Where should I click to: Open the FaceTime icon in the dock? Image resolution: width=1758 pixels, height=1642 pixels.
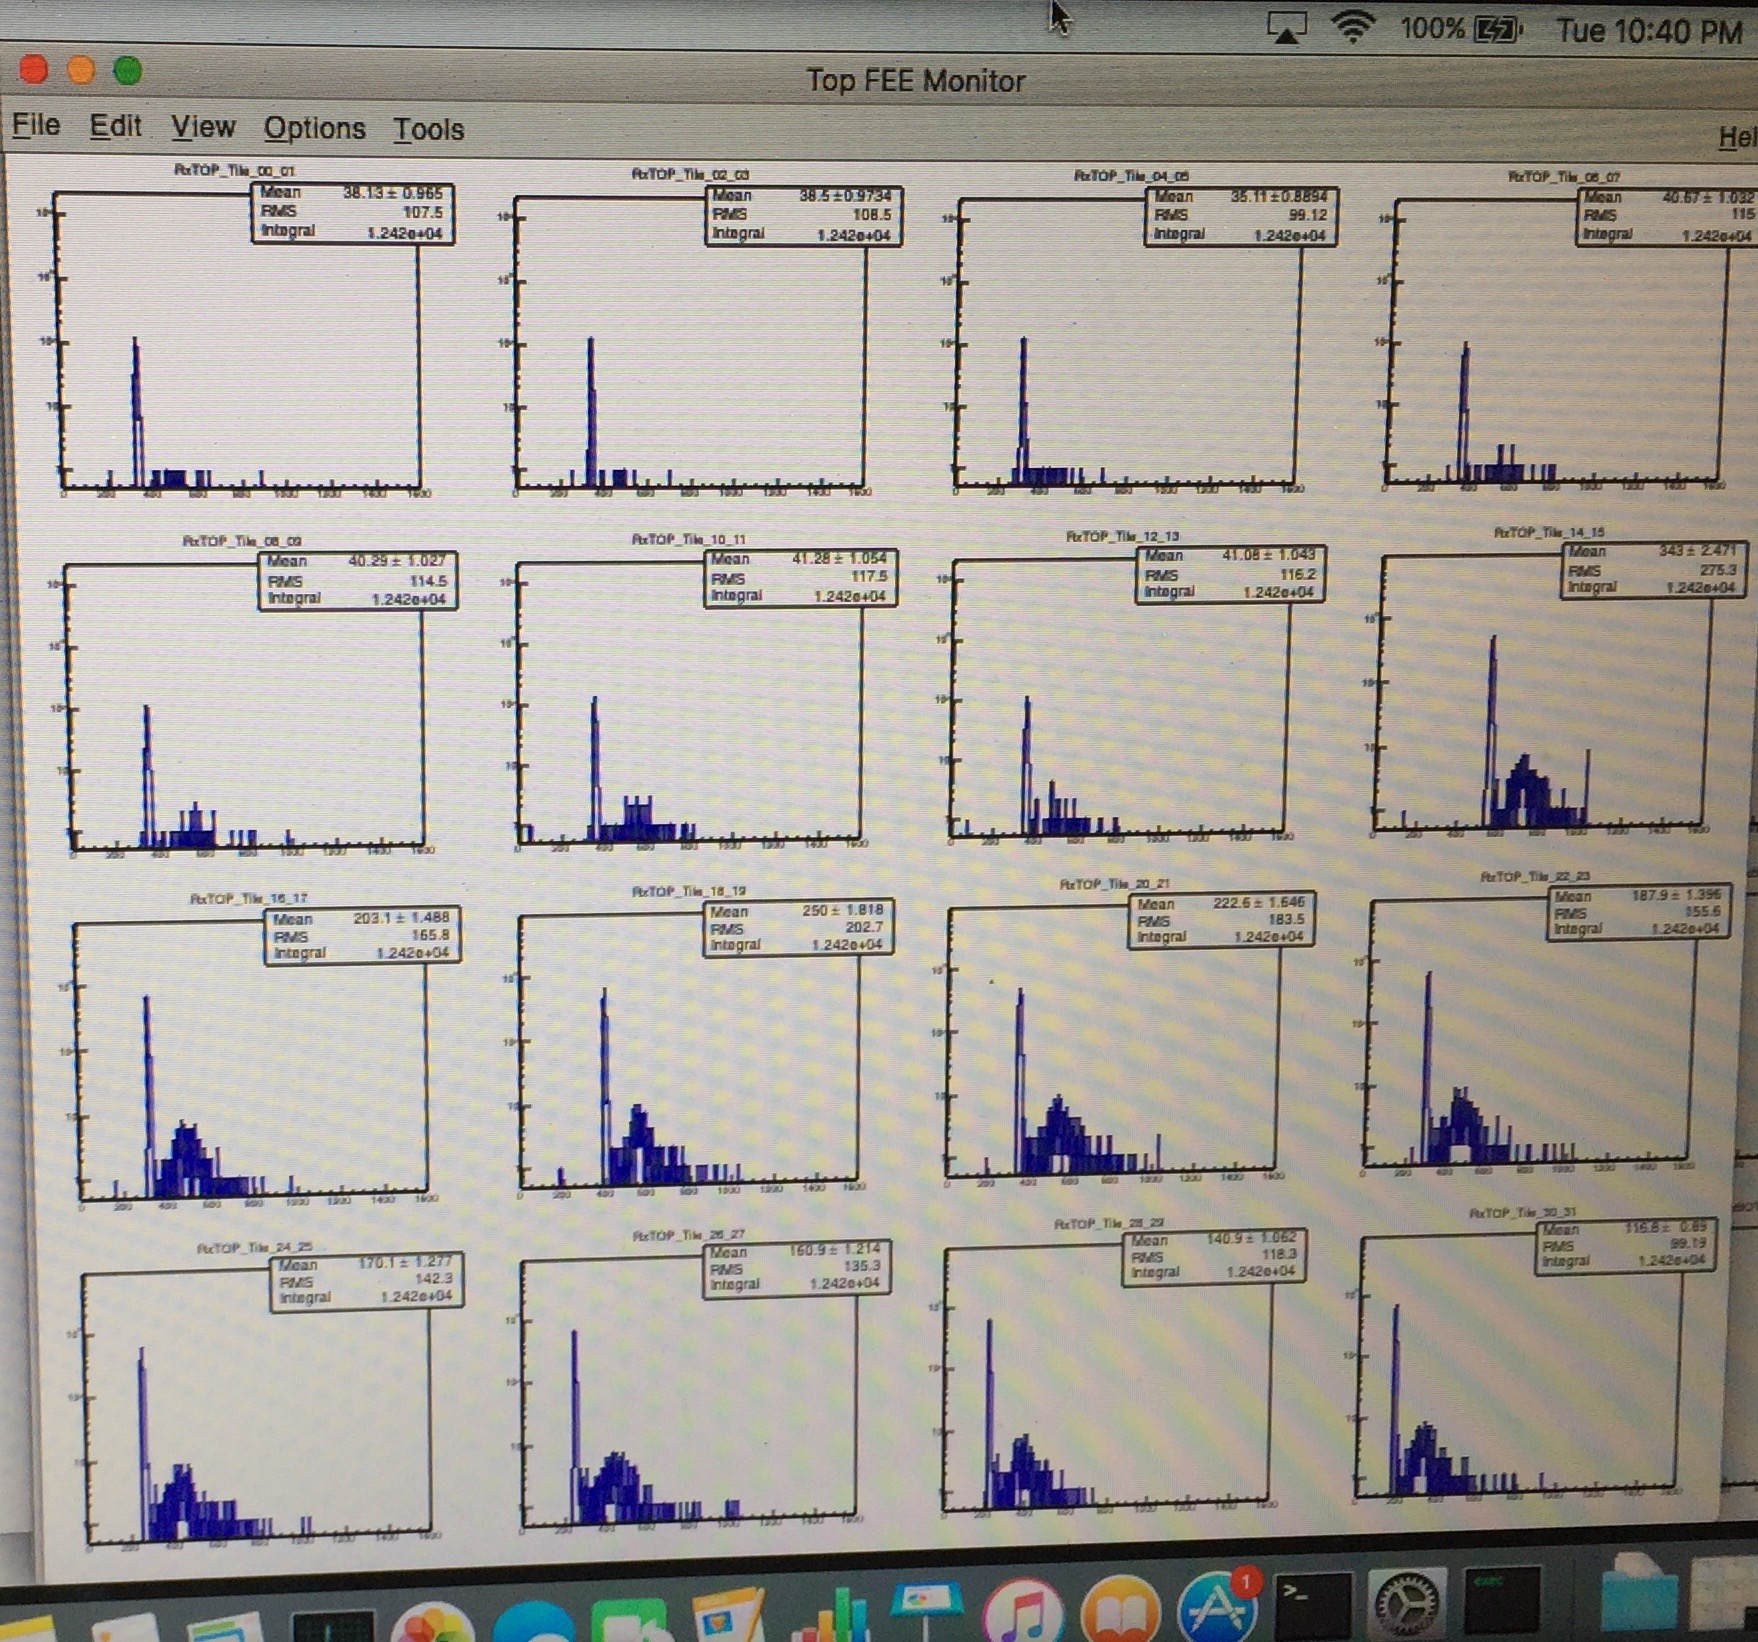pyautogui.click(x=629, y=1620)
